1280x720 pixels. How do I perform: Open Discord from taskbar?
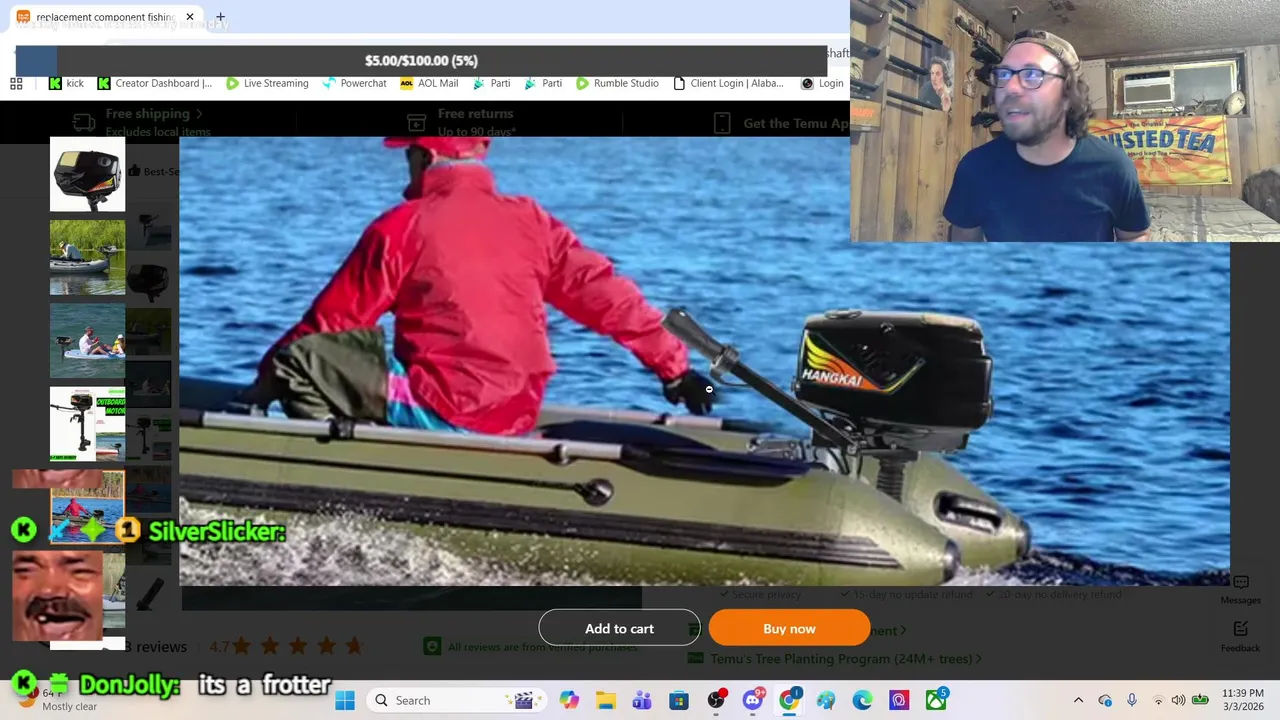pyautogui.click(x=753, y=700)
